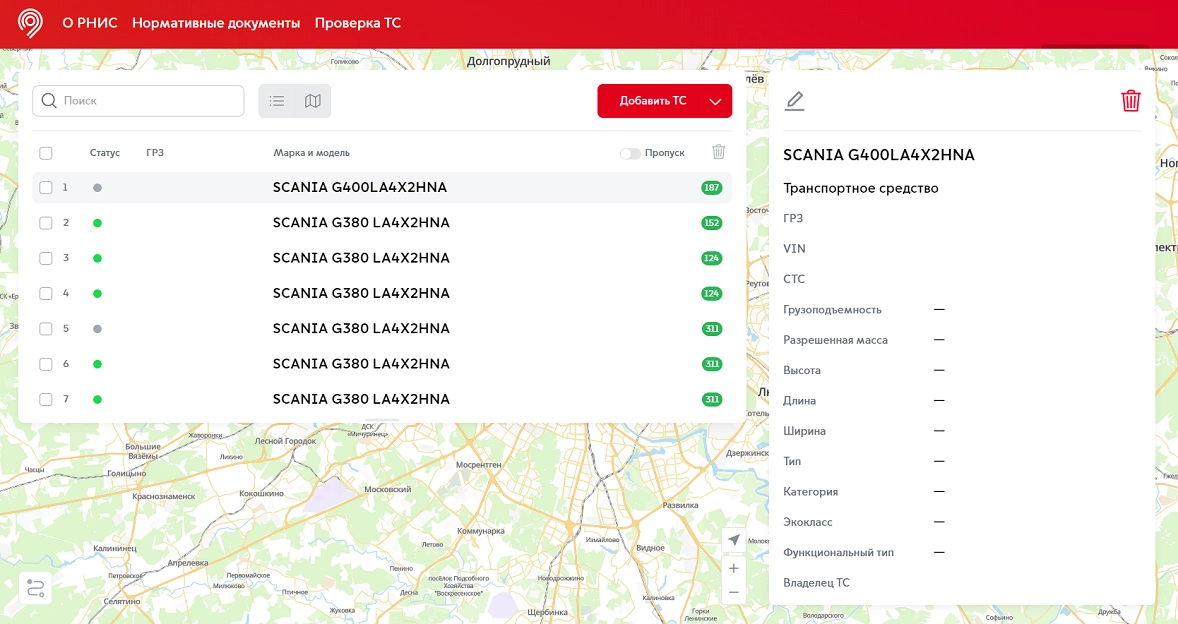Select SCANIA G380 LA4X2HNA in row 7
This screenshot has width=1178, height=624.
click(x=361, y=399)
